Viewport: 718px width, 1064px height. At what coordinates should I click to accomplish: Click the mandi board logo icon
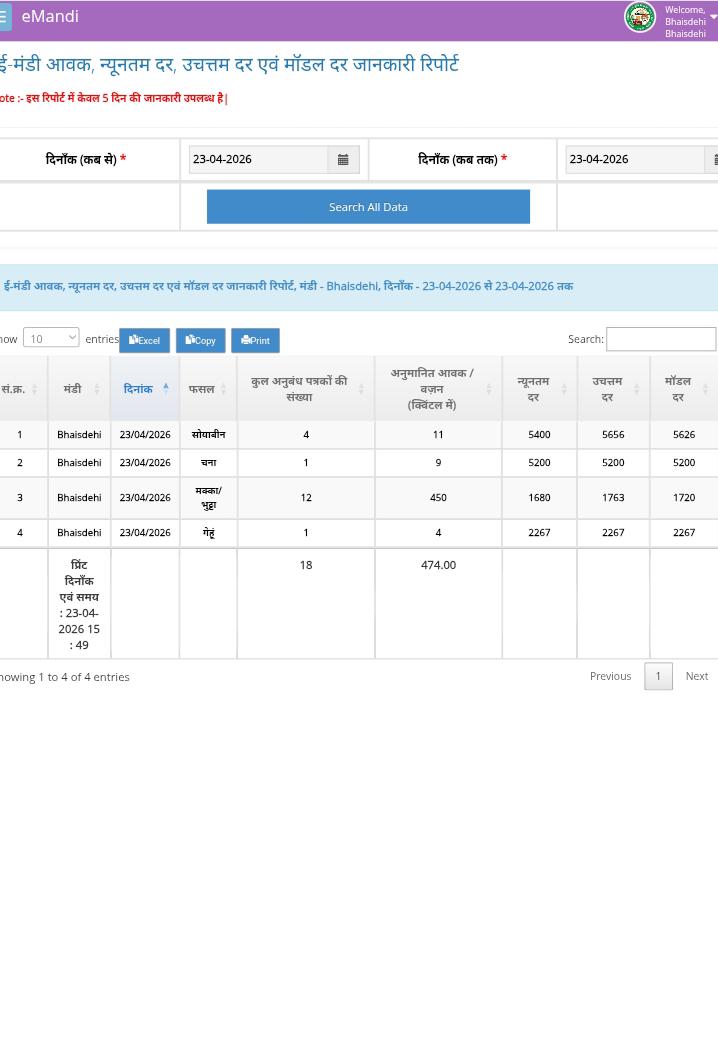(x=639, y=17)
